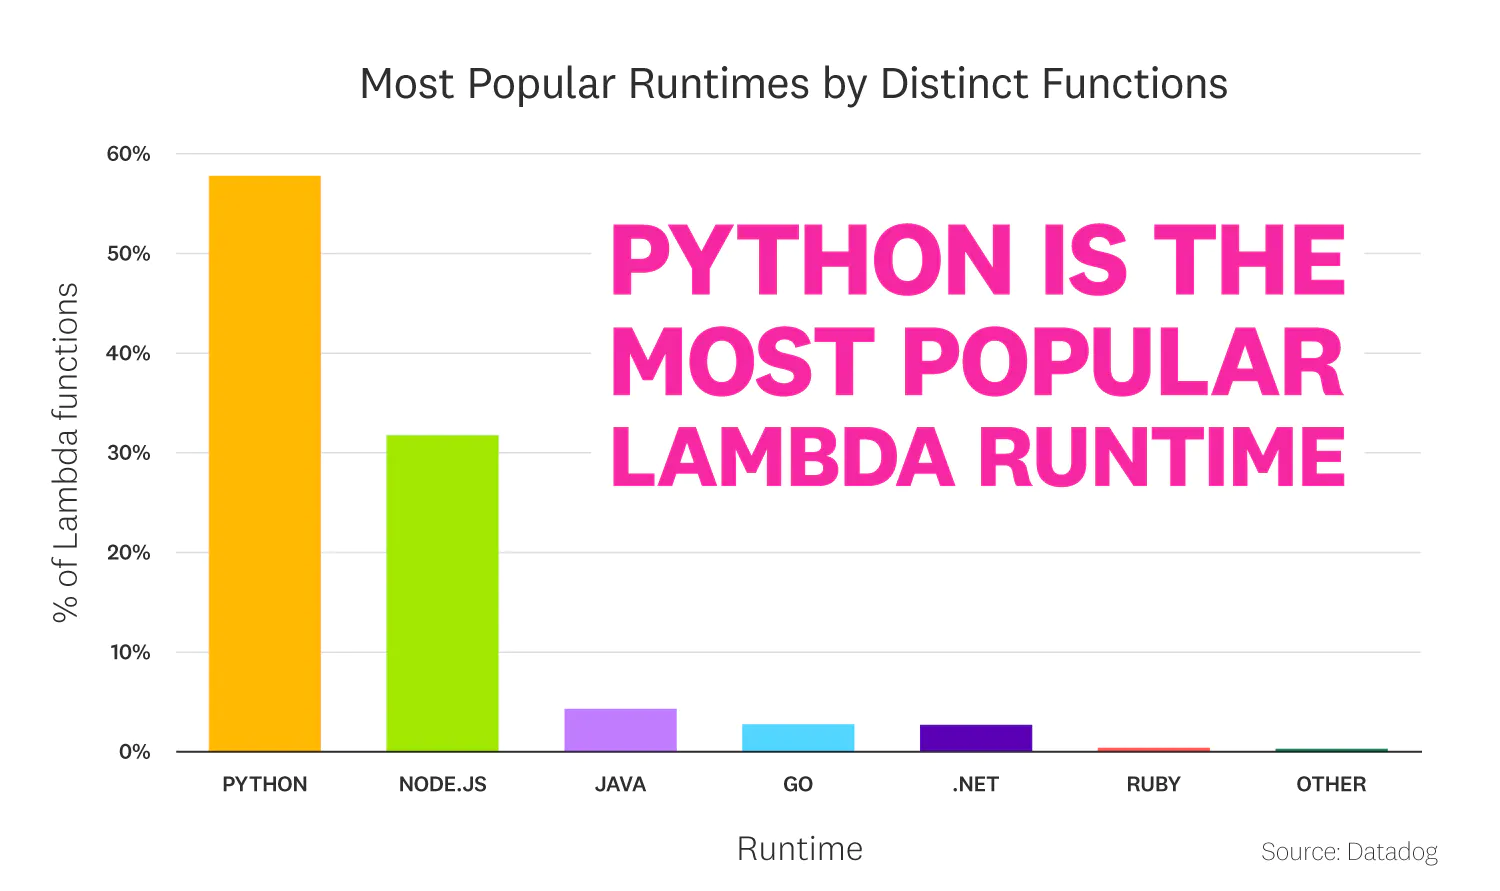The image size is (1500, 891).
Task: Select the light purple Java bar
Action: click(x=620, y=730)
